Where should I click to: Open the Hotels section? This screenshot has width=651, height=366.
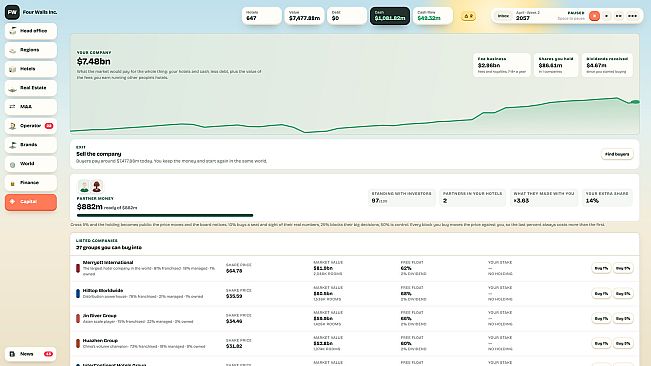pyautogui.click(x=31, y=69)
